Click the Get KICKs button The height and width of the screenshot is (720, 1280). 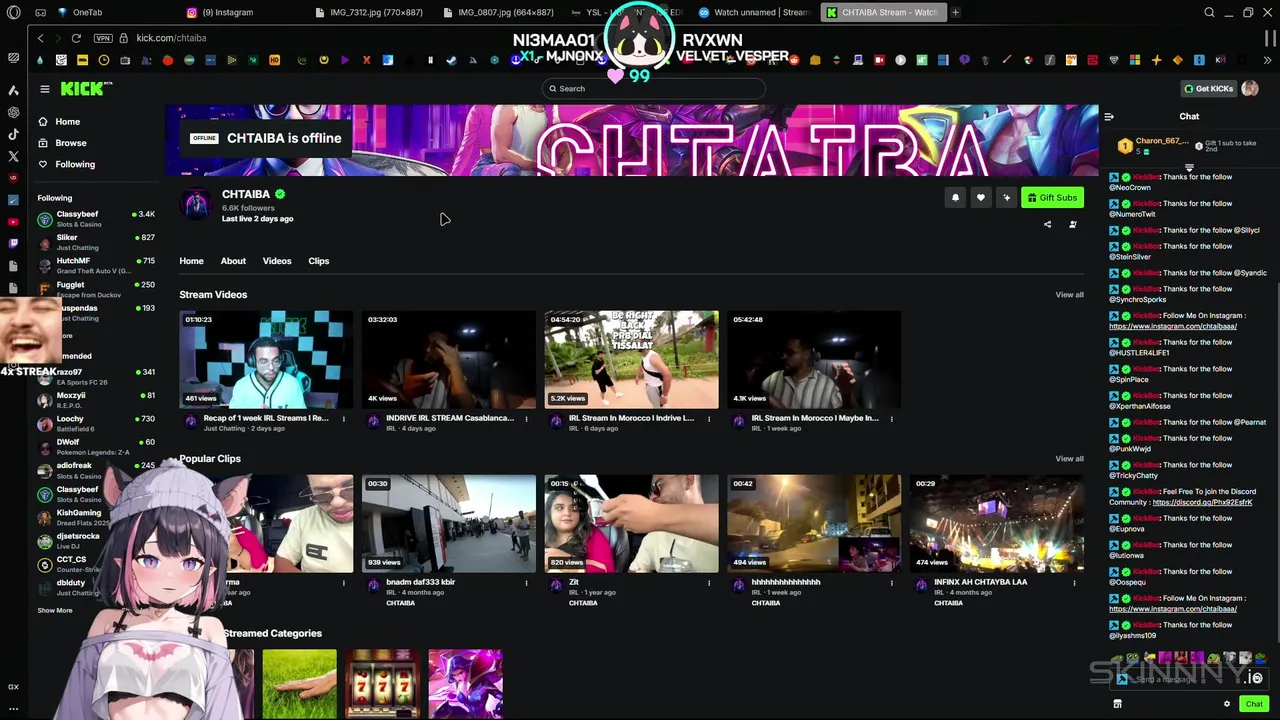pos(1208,89)
